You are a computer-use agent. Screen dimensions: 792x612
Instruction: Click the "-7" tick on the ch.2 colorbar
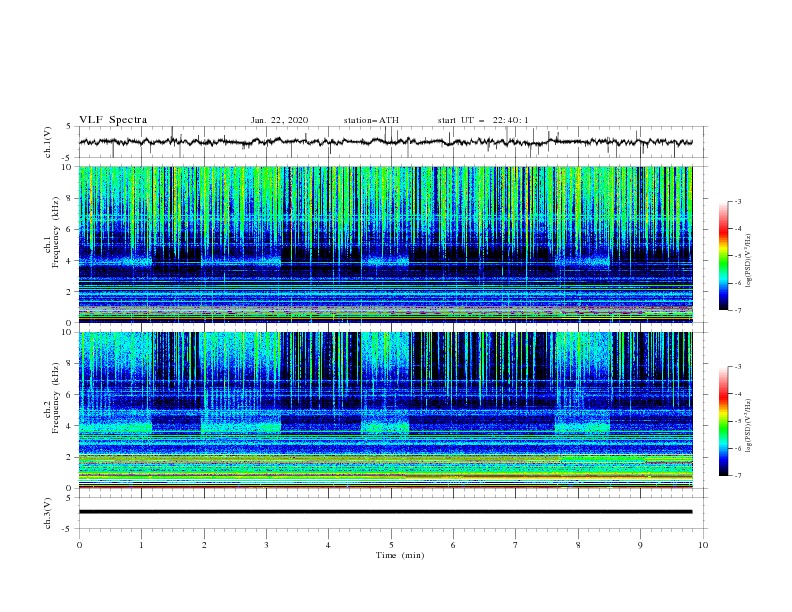[x=737, y=476]
